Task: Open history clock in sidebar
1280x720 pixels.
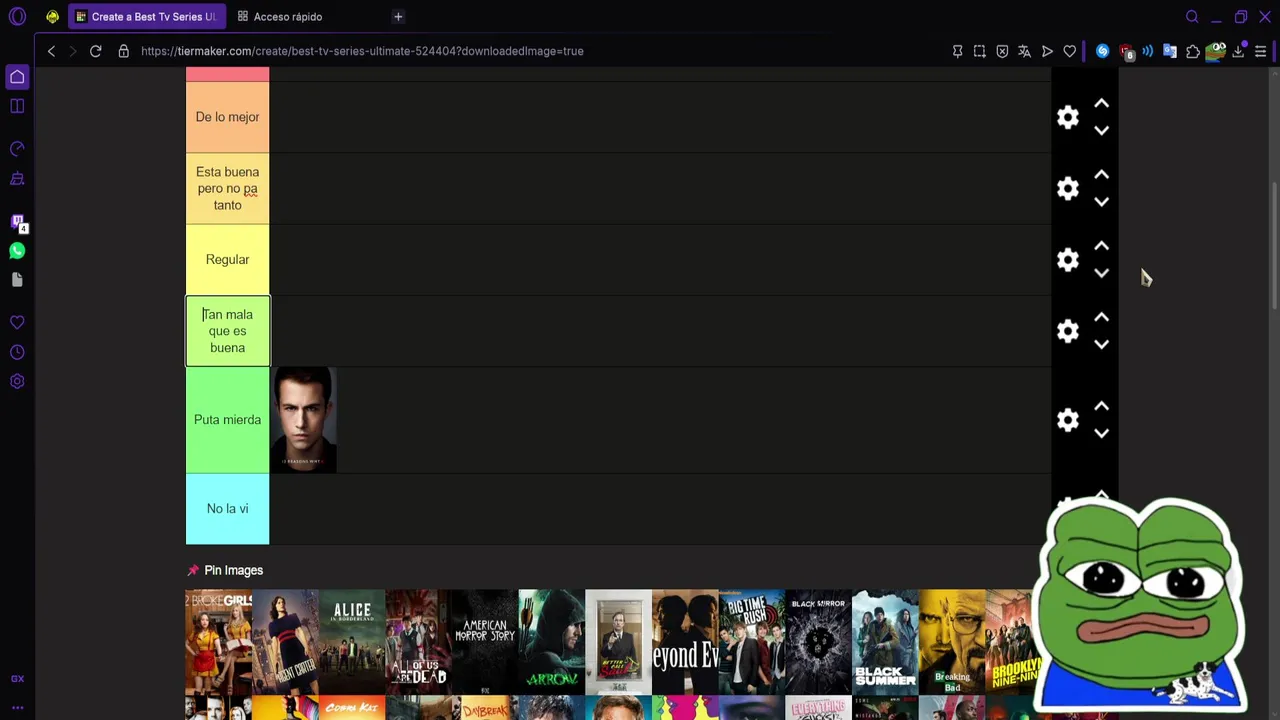Action: [x=17, y=352]
